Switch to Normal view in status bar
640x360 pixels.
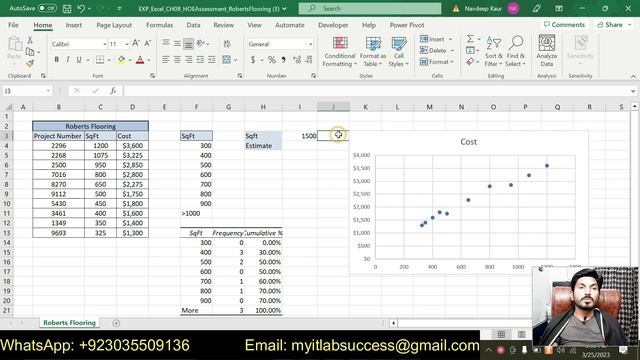pyautogui.click(x=501, y=334)
